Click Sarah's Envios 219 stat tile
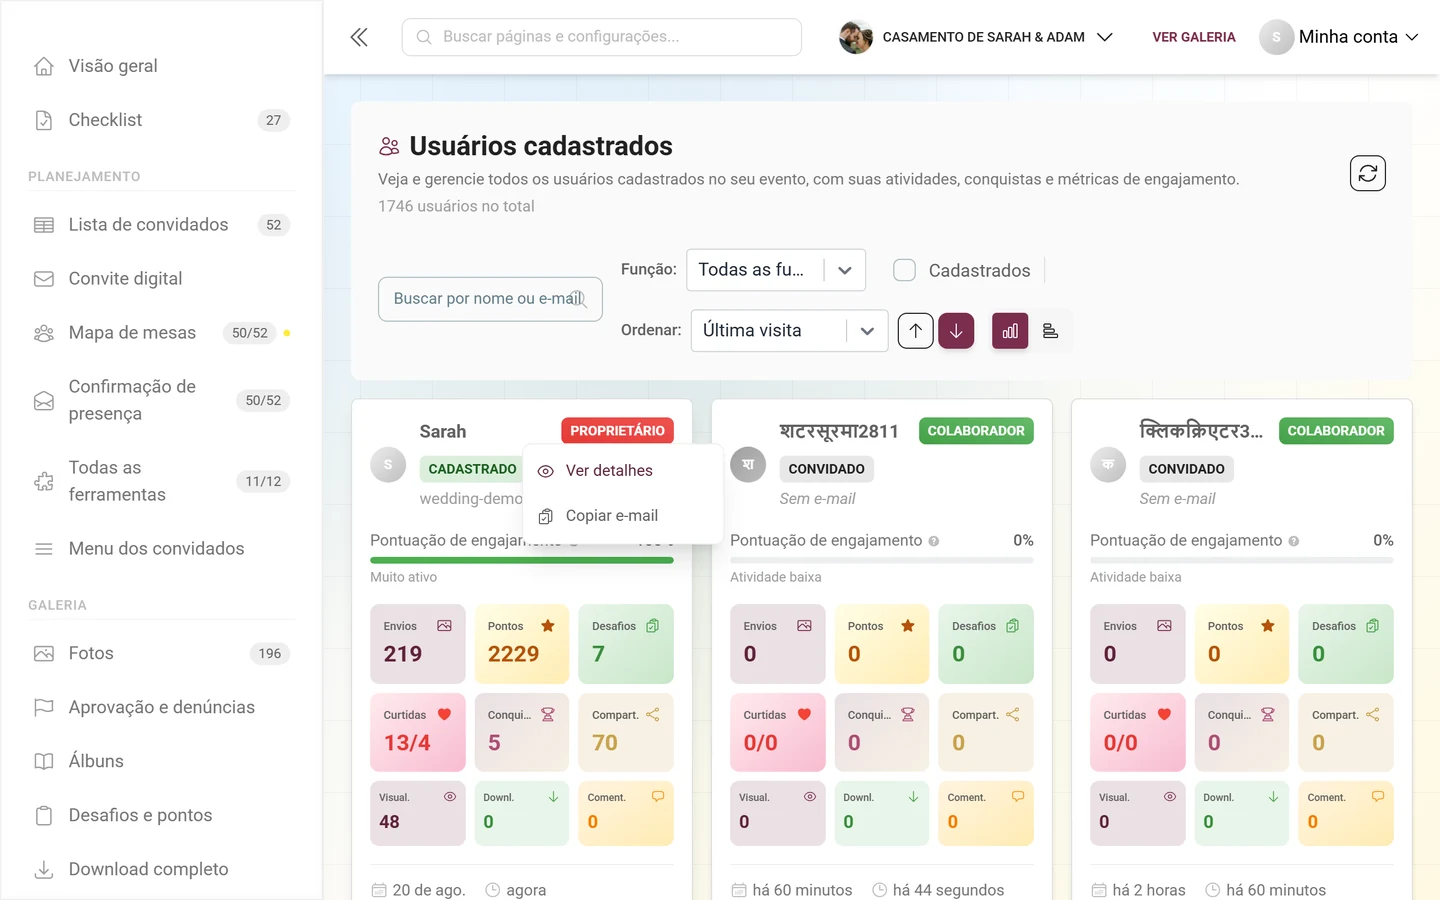Screen dimensions: 1440x900 418,644
